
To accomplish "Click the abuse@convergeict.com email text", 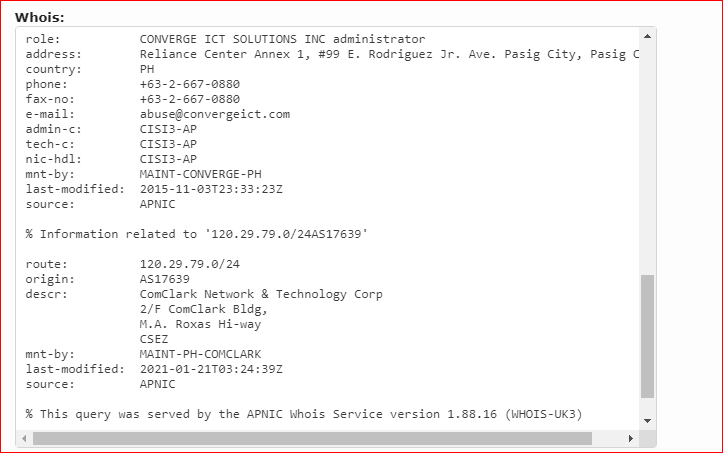I will click(x=215, y=114).
